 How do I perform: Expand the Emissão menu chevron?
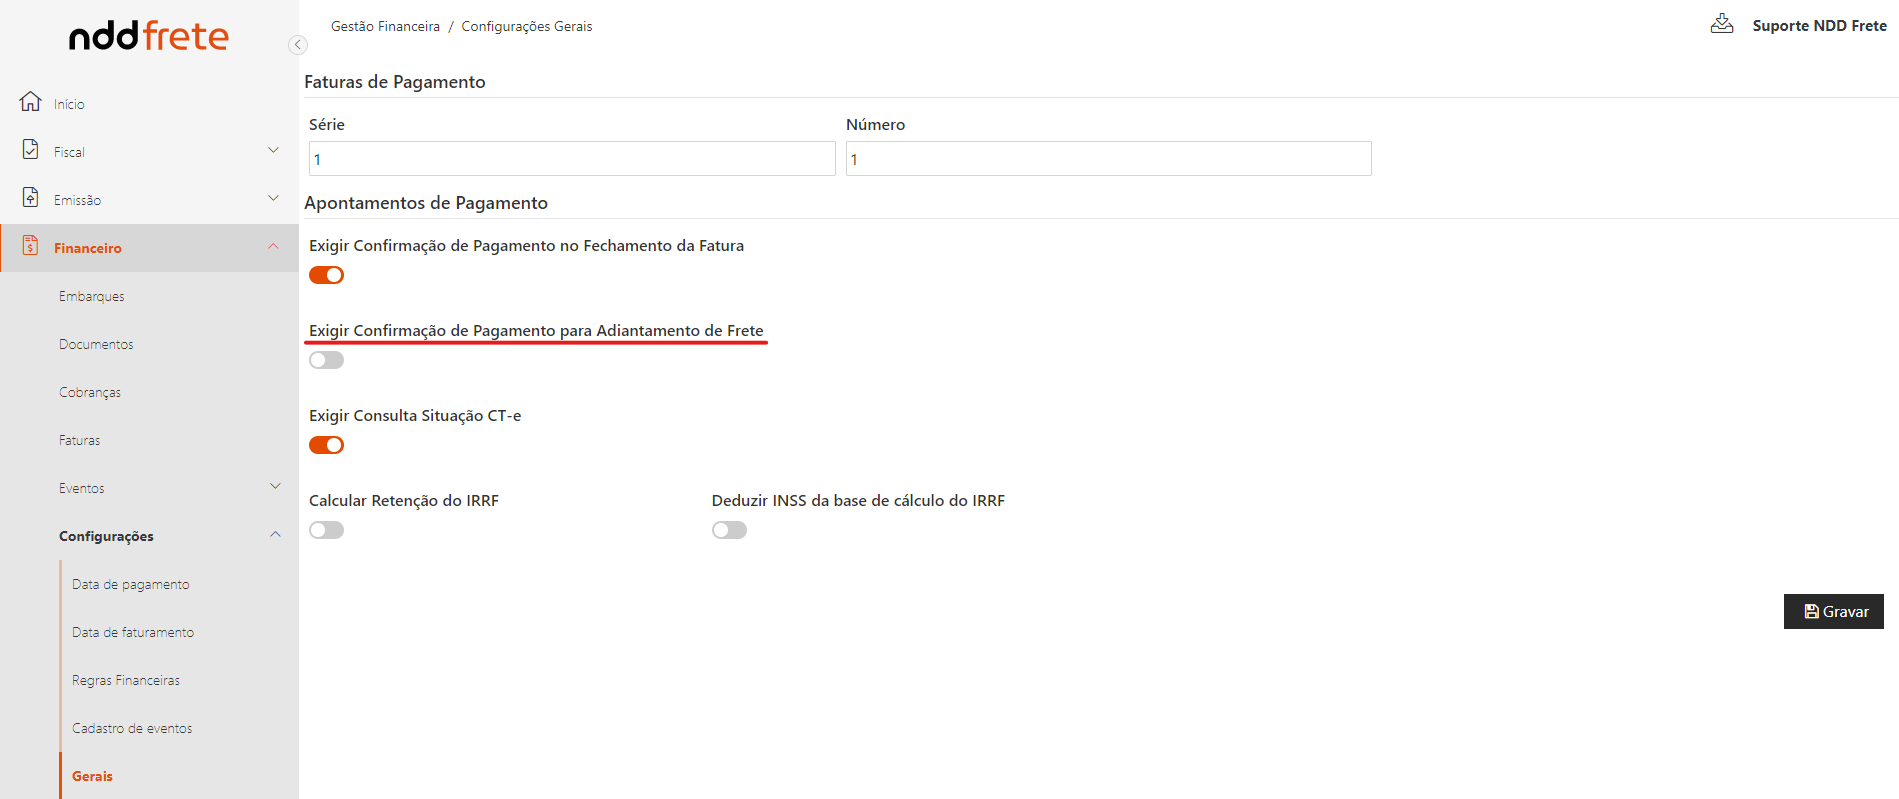click(273, 198)
